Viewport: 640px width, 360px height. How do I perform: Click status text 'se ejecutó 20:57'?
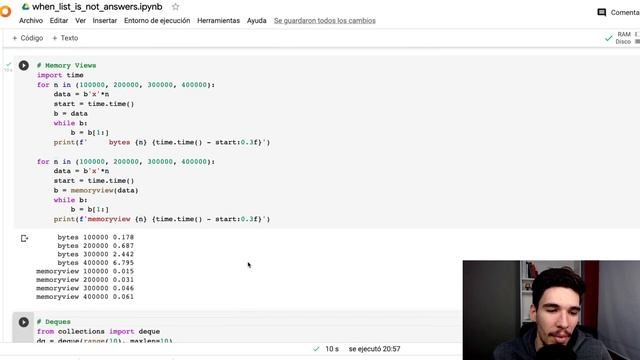374,349
